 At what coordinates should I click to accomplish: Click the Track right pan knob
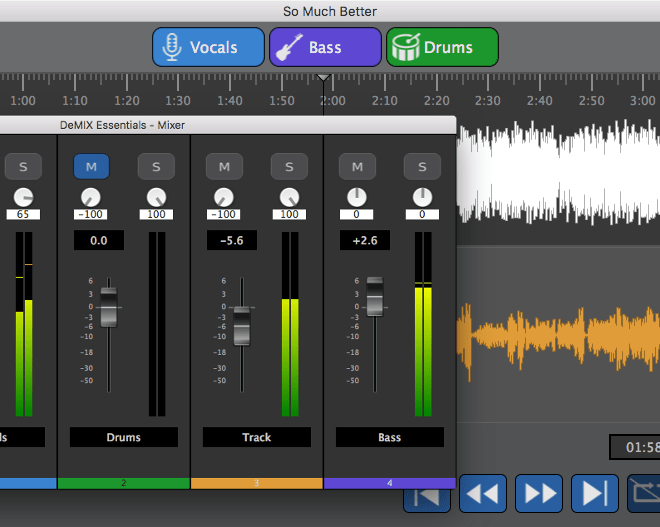(289, 197)
